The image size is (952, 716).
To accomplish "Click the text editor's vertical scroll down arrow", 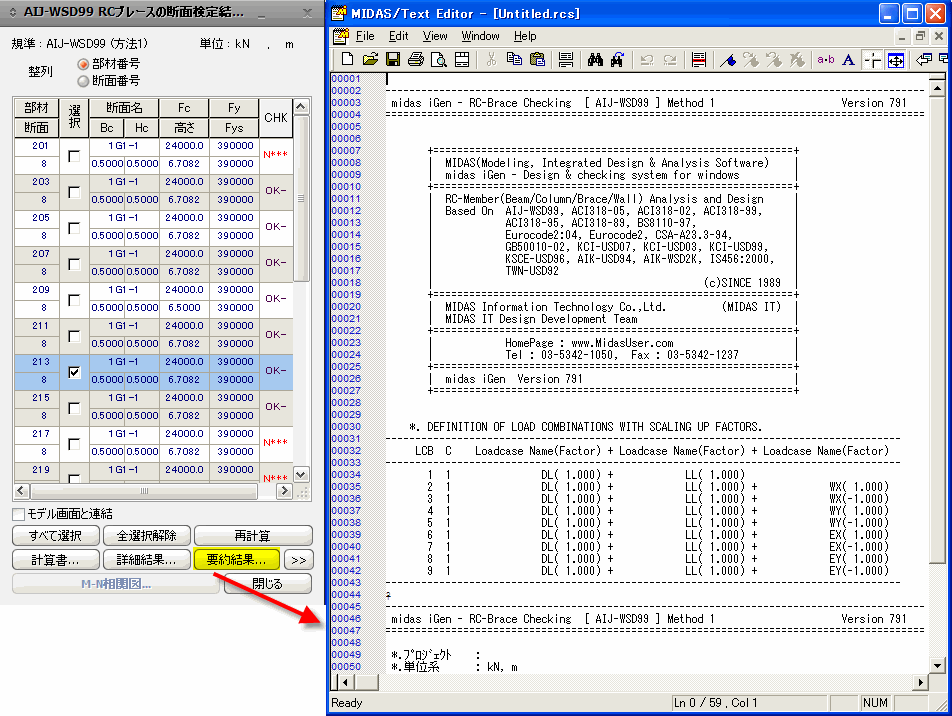I will pyautogui.click(x=937, y=666).
